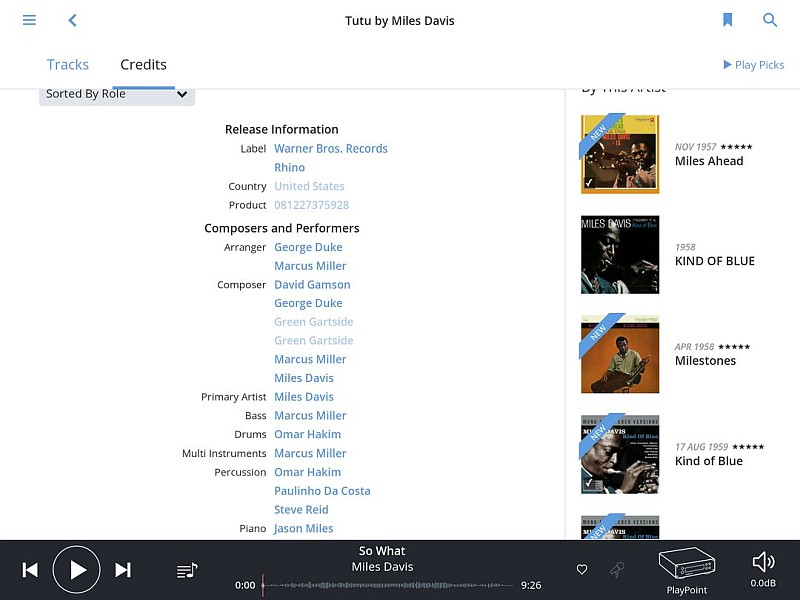This screenshot has height=600, width=800.
Task: Open George Duke under Arranger
Action: coord(308,247)
